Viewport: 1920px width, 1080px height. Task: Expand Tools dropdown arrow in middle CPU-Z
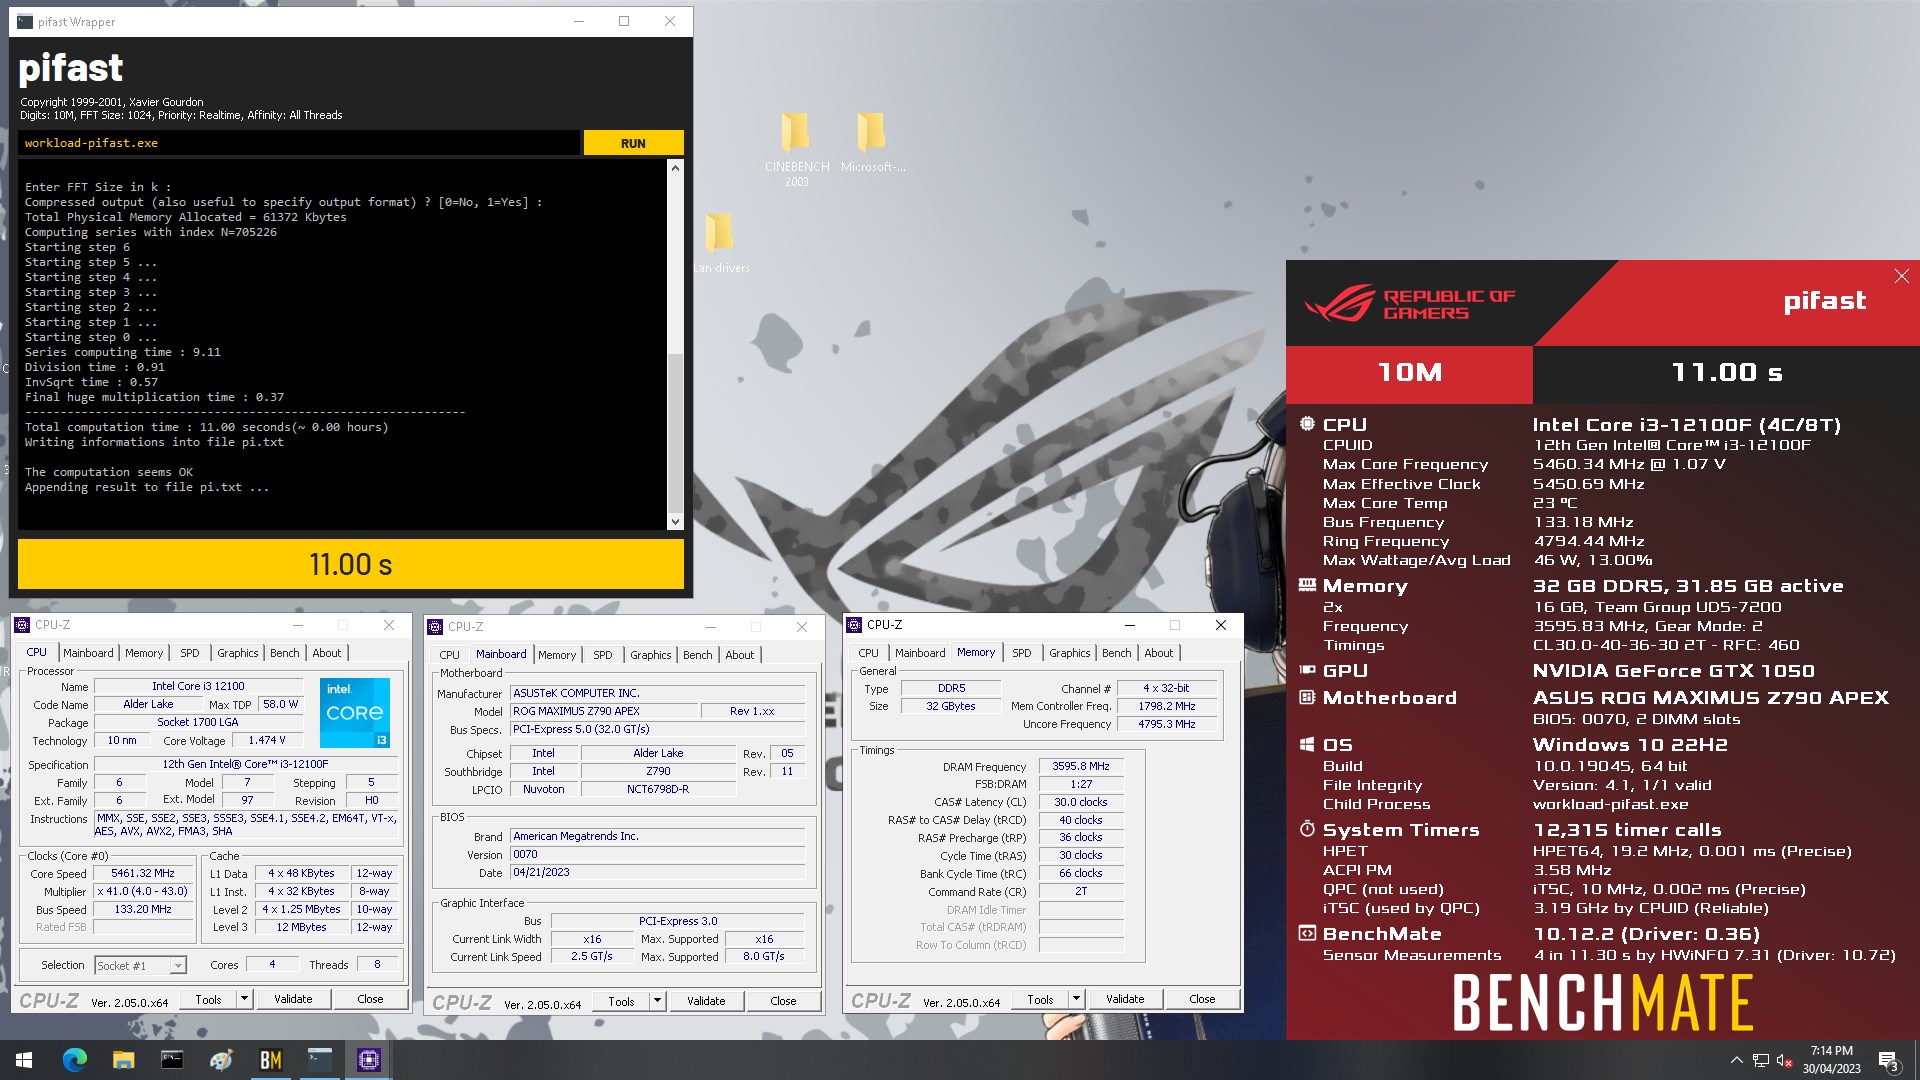pyautogui.click(x=657, y=1000)
